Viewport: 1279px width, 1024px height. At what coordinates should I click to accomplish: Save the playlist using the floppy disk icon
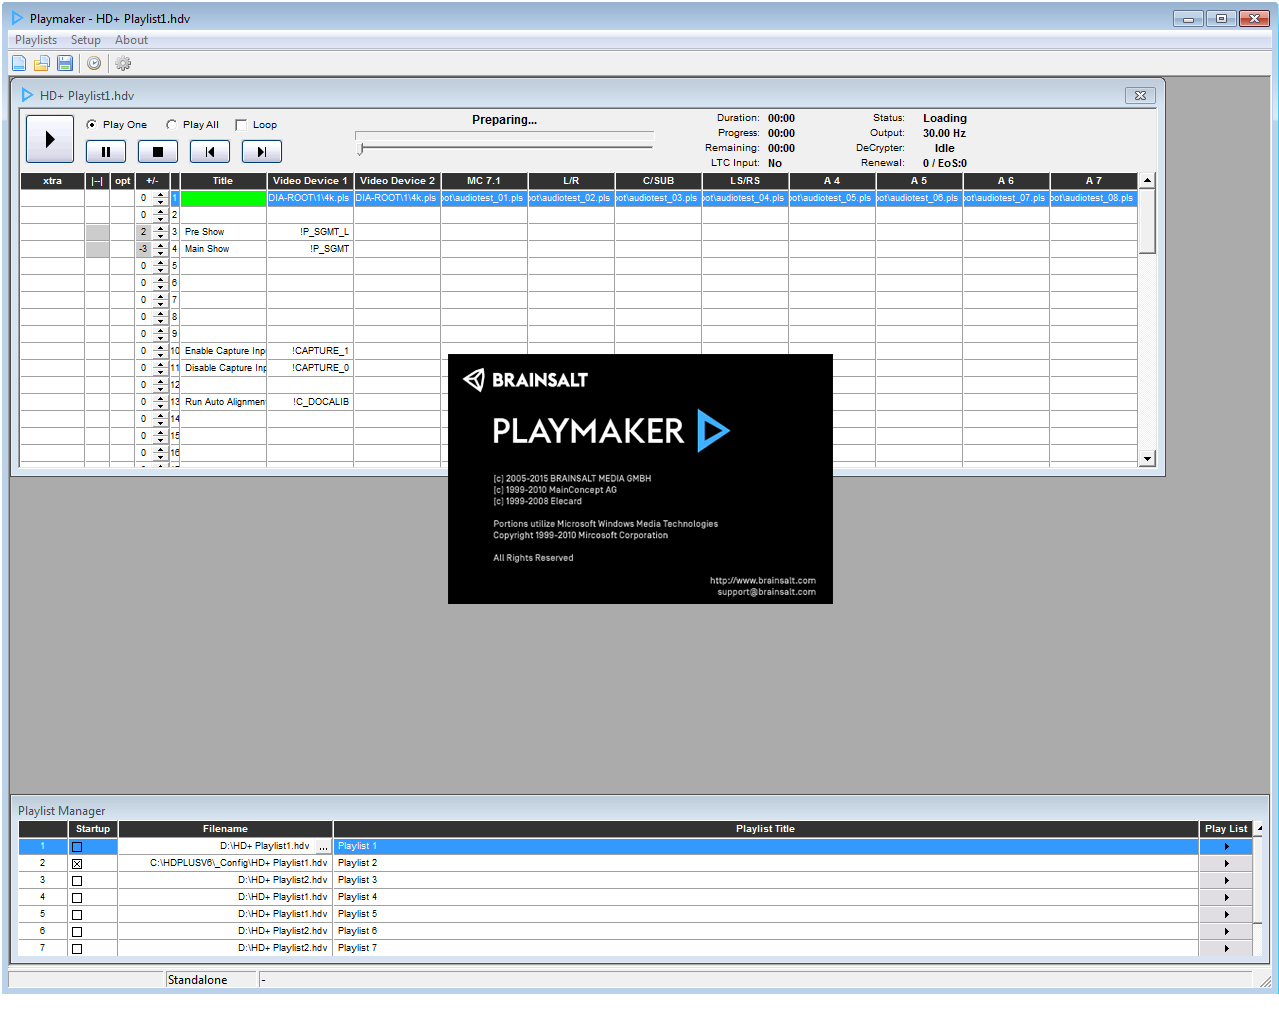(x=65, y=63)
